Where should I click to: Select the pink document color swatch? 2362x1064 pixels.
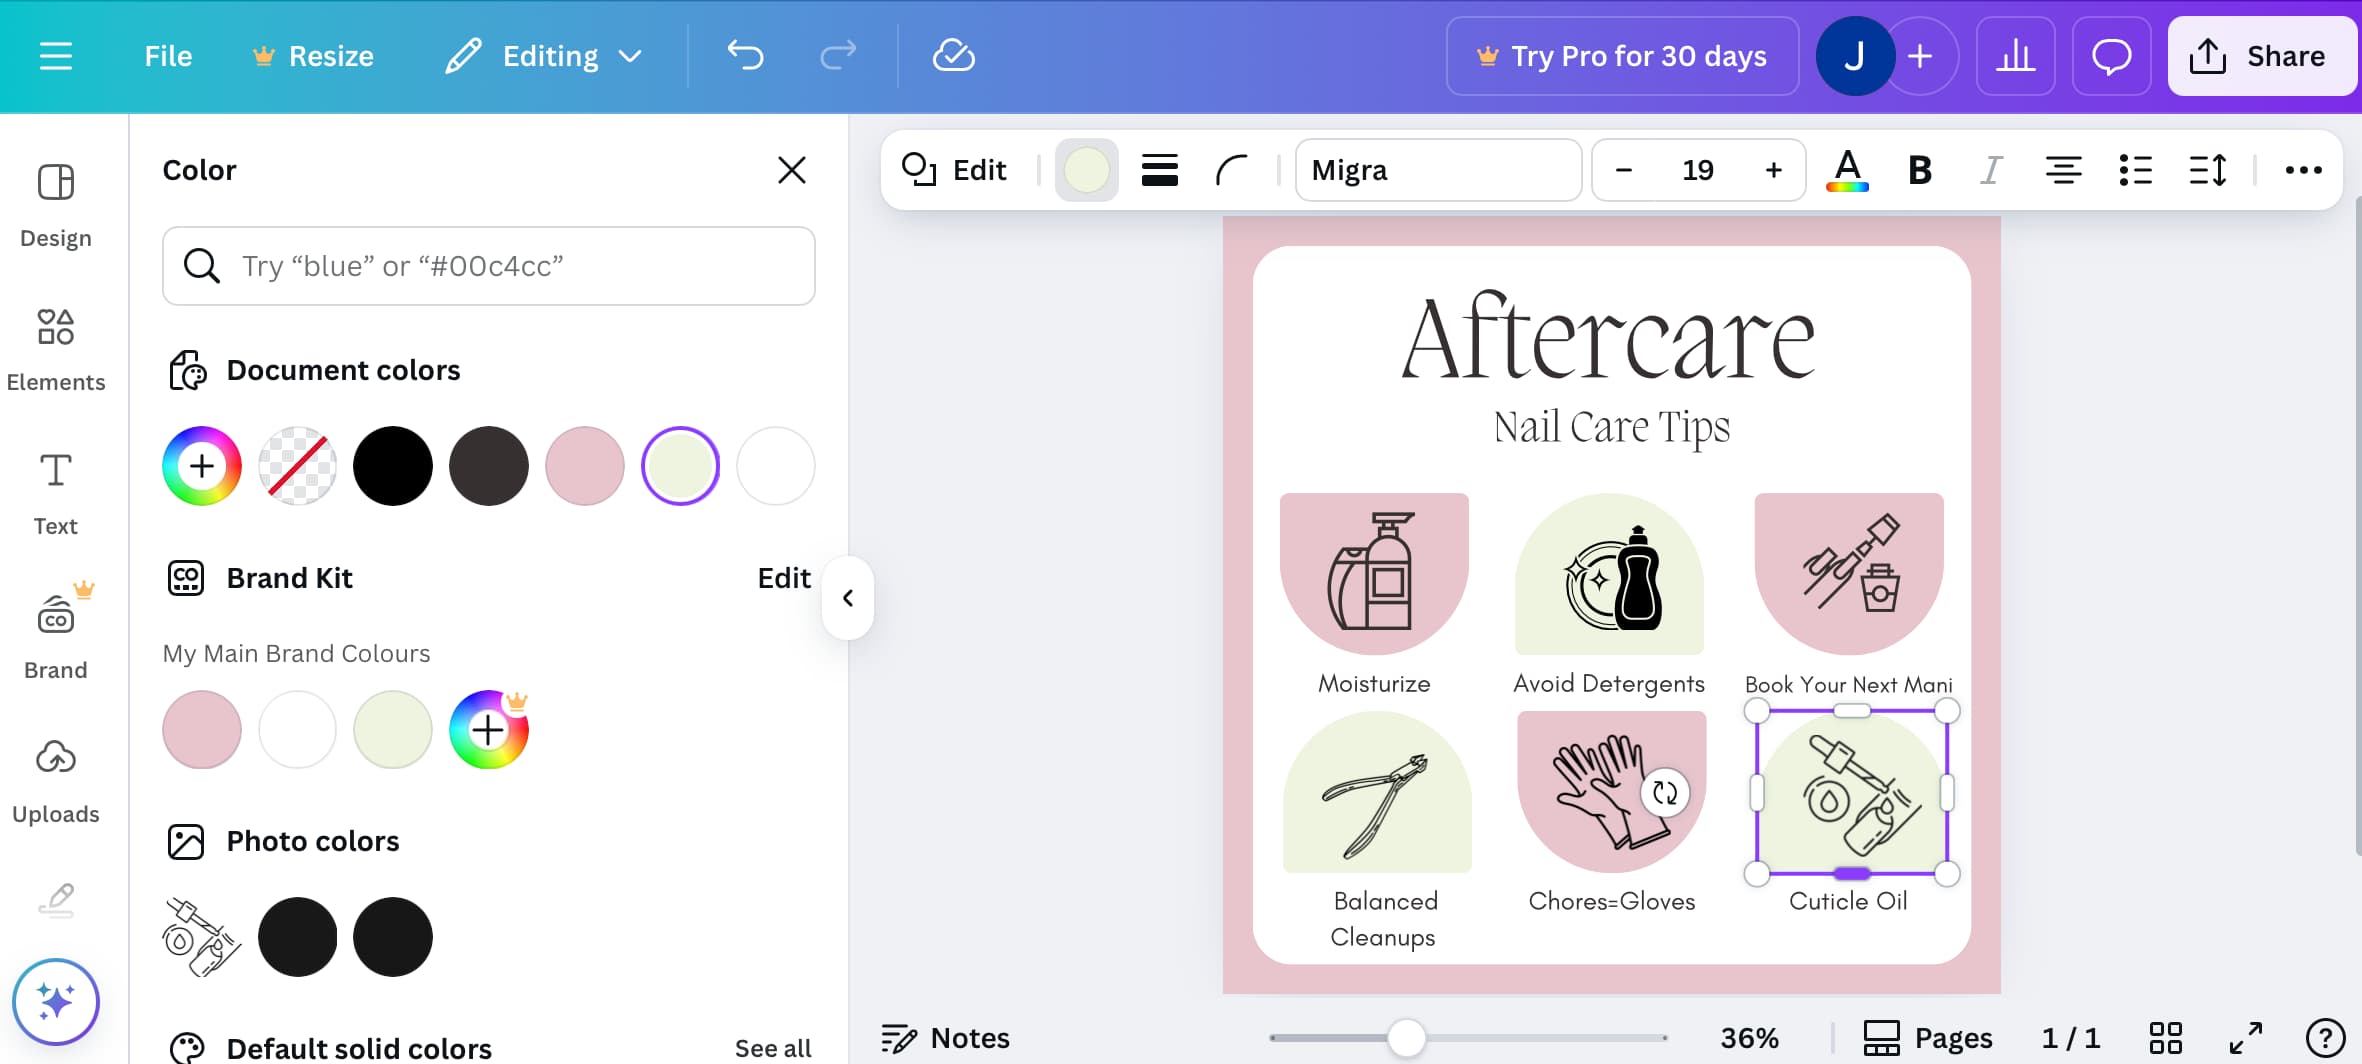click(584, 465)
